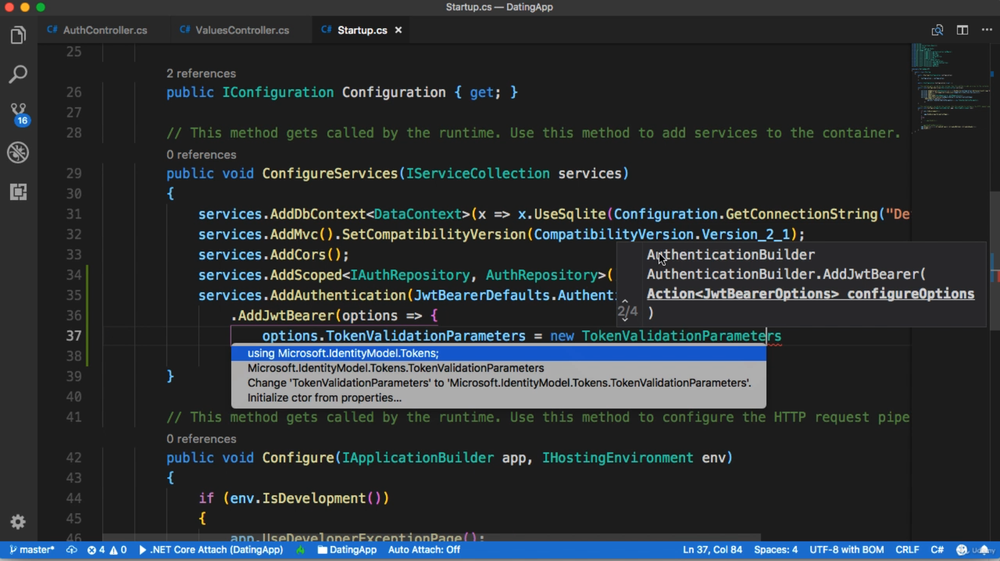Click line number 37 in gutter
Image resolution: width=1000 pixels, height=561 pixels.
(x=74, y=336)
